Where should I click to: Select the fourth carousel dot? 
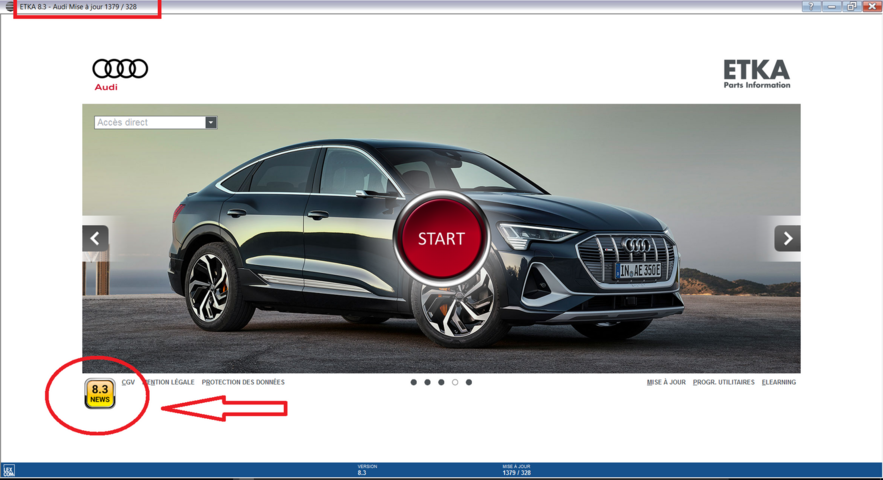pyautogui.click(x=455, y=382)
